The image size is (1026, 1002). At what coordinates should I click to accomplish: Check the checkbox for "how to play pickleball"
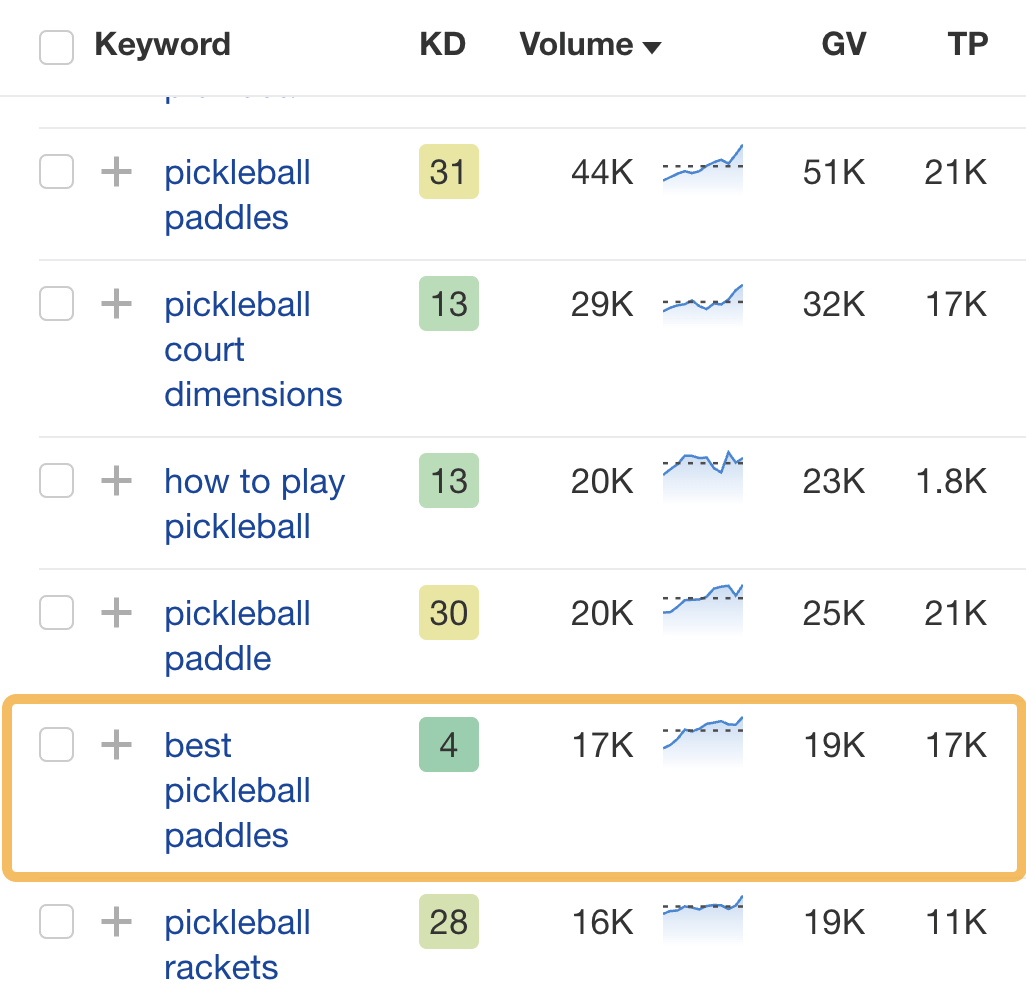click(x=56, y=481)
